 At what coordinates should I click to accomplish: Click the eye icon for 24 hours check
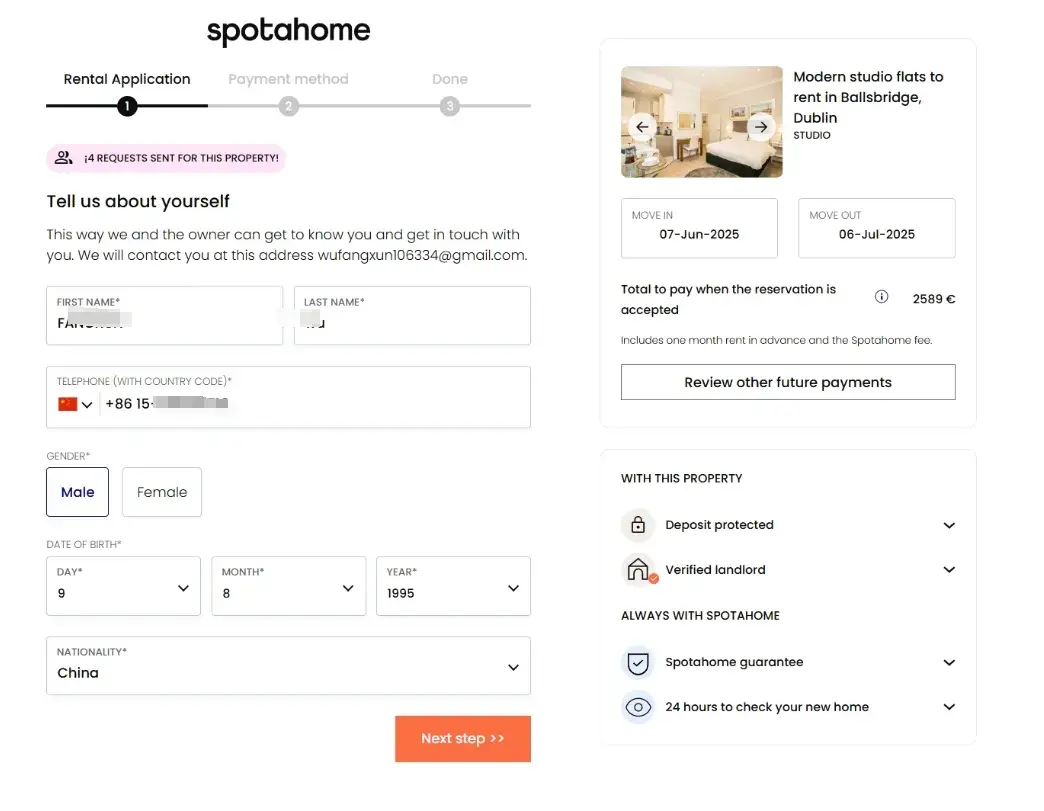638,707
